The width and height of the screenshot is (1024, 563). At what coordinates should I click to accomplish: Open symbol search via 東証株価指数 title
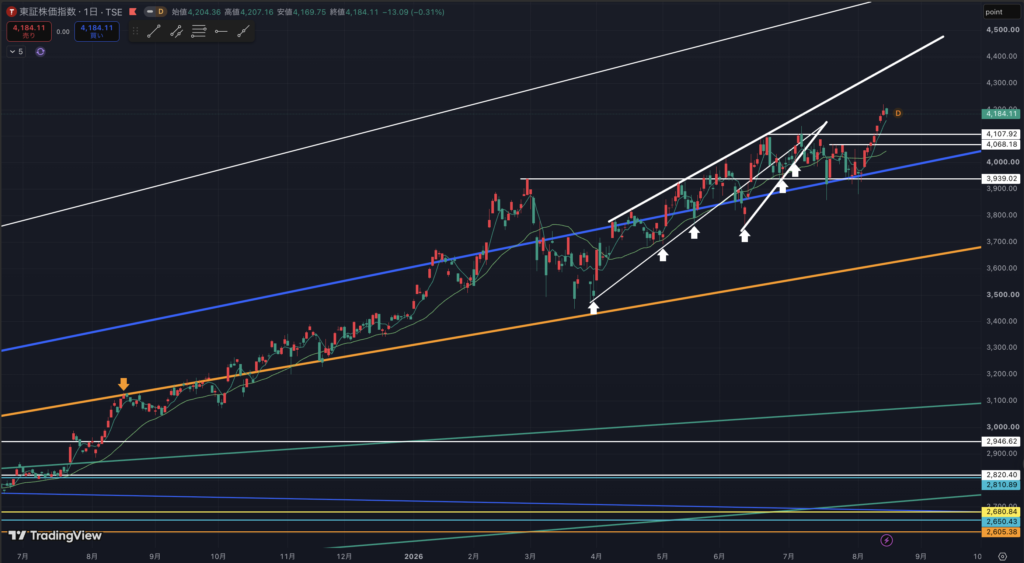tap(49, 12)
